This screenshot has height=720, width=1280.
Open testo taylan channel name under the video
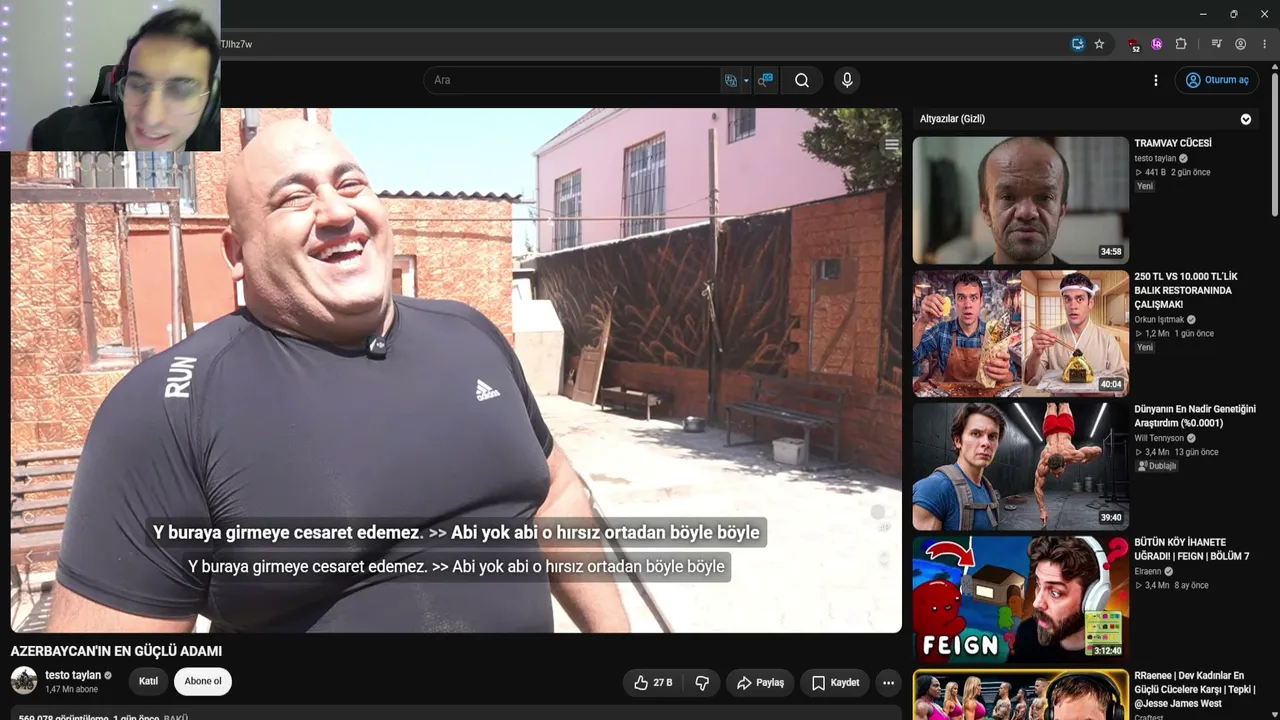(x=73, y=676)
